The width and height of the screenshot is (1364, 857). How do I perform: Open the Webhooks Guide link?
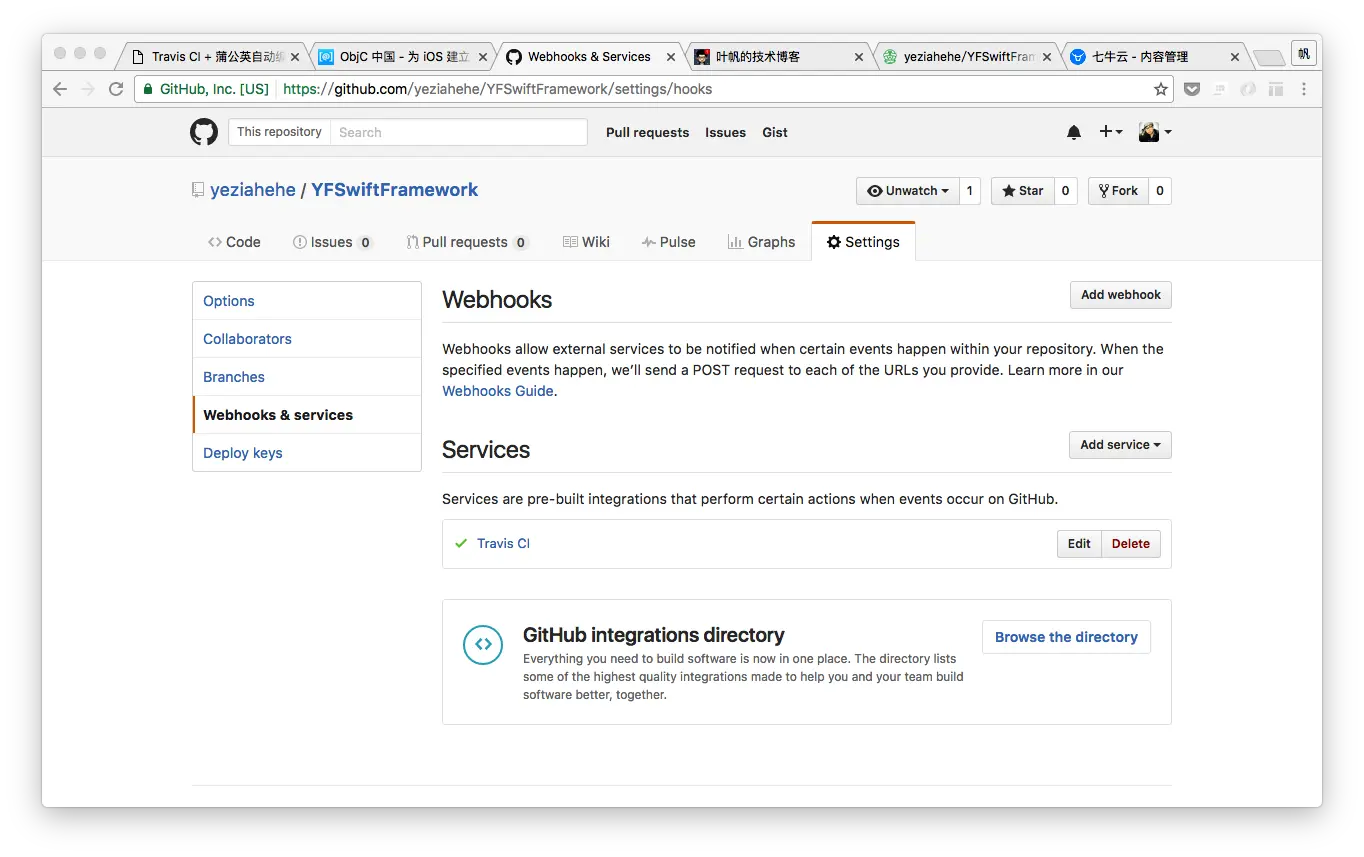497,391
